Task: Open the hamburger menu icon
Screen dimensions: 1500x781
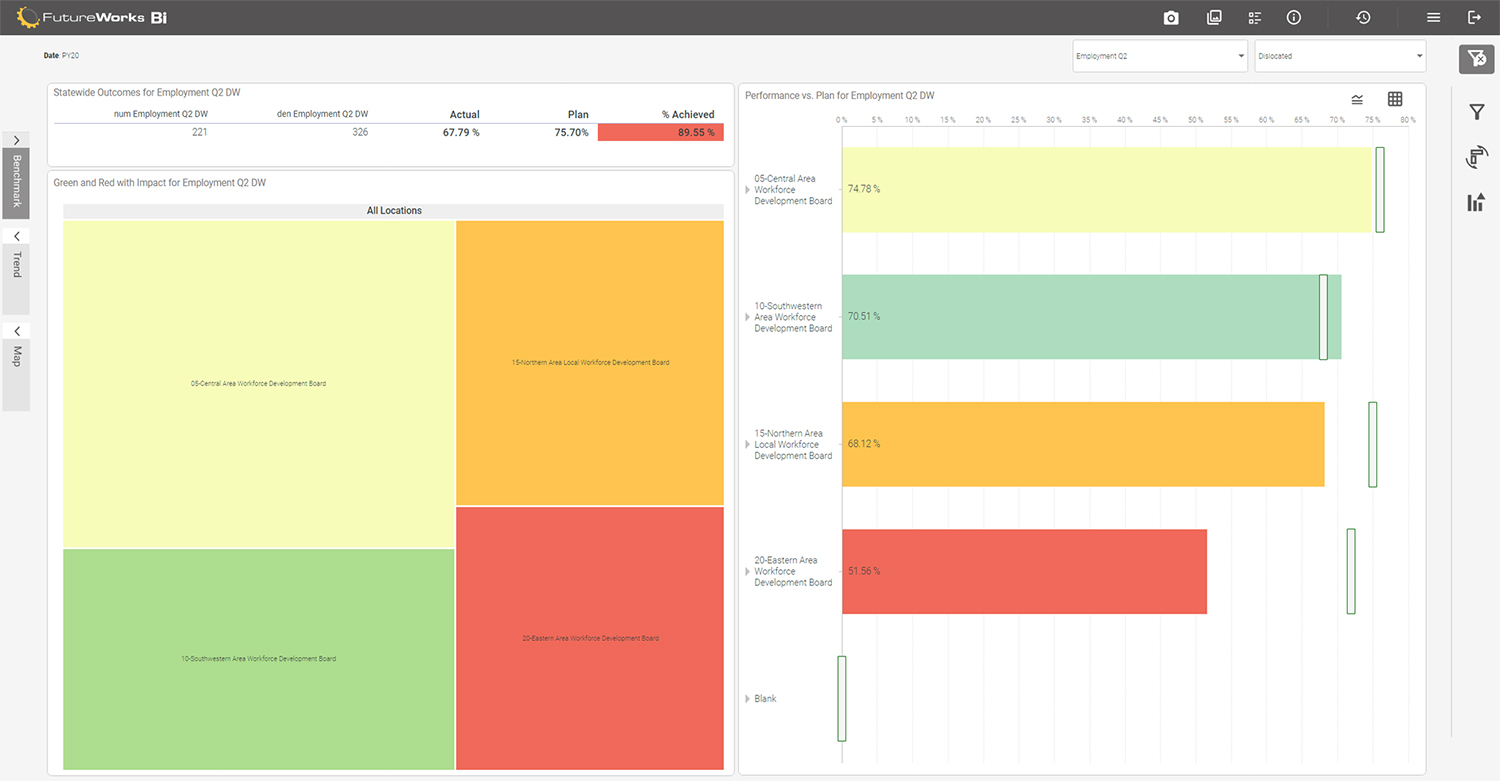Action: pyautogui.click(x=1433, y=17)
